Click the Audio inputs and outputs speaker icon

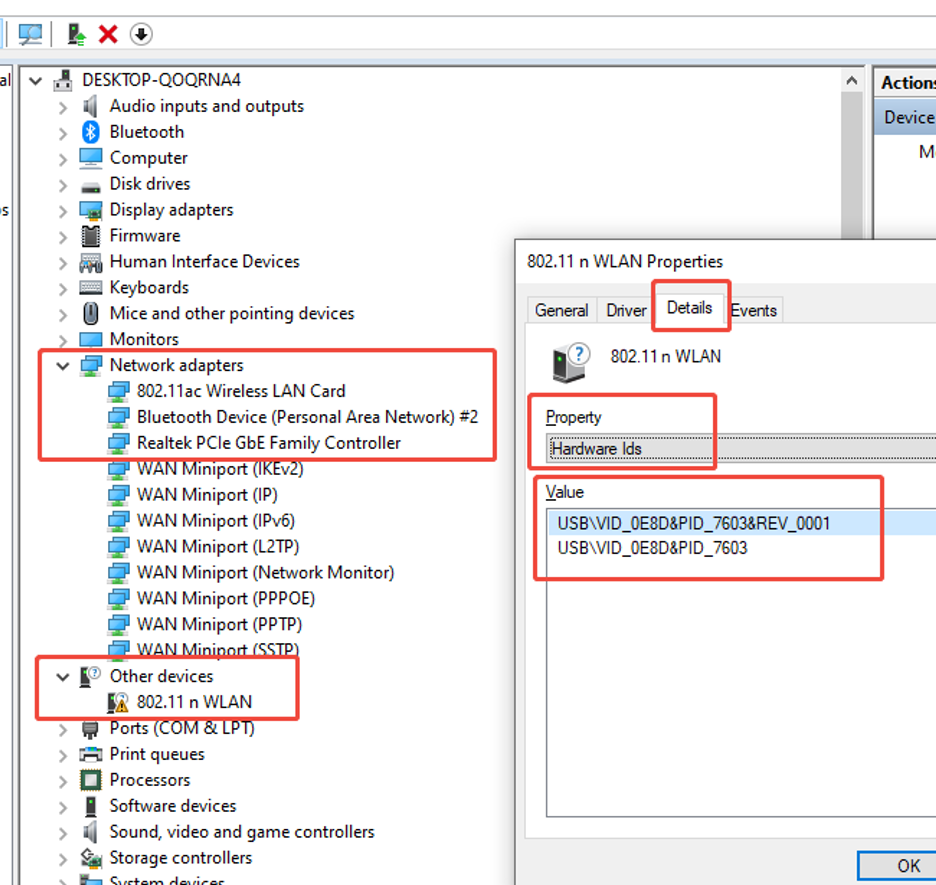pyautogui.click(x=90, y=106)
